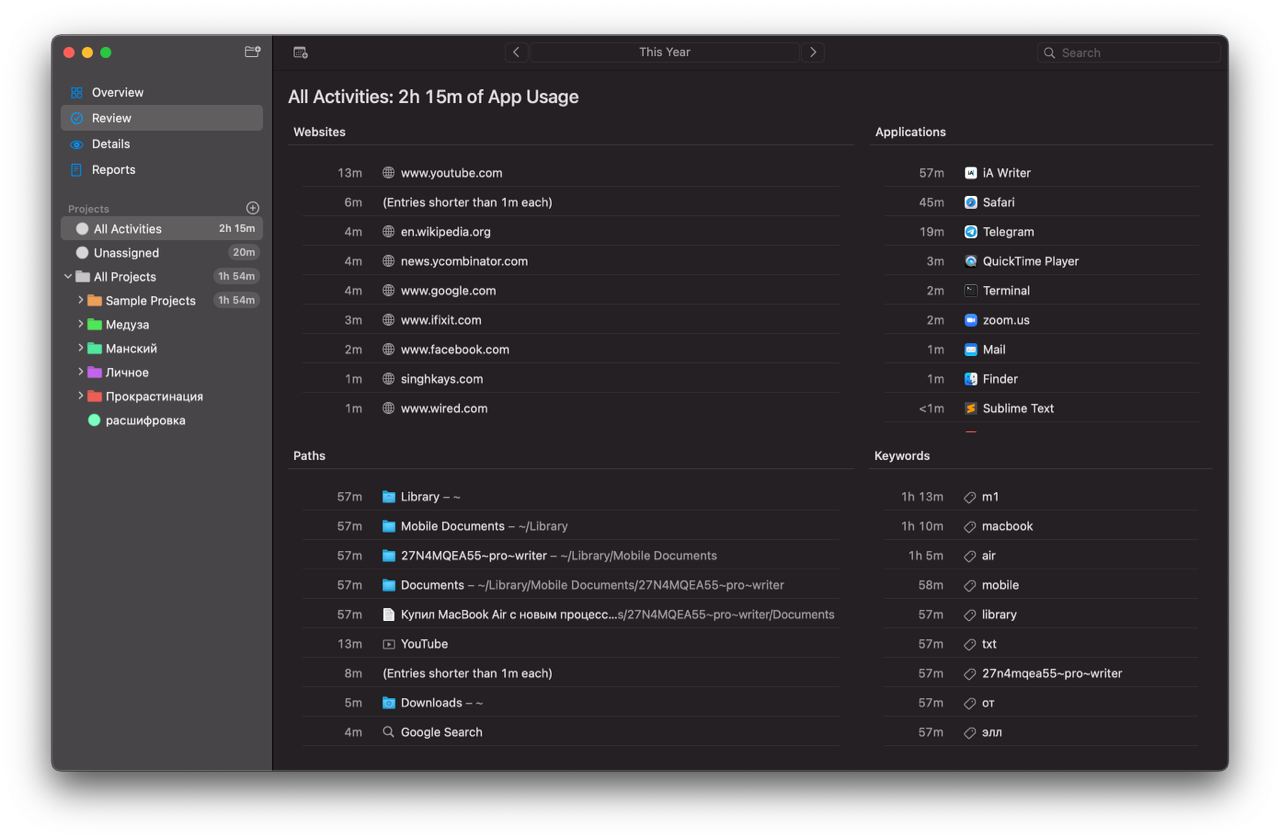Viewport: 1280px width, 839px height.
Task: Click the iA Writer app icon
Action: tap(970, 173)
